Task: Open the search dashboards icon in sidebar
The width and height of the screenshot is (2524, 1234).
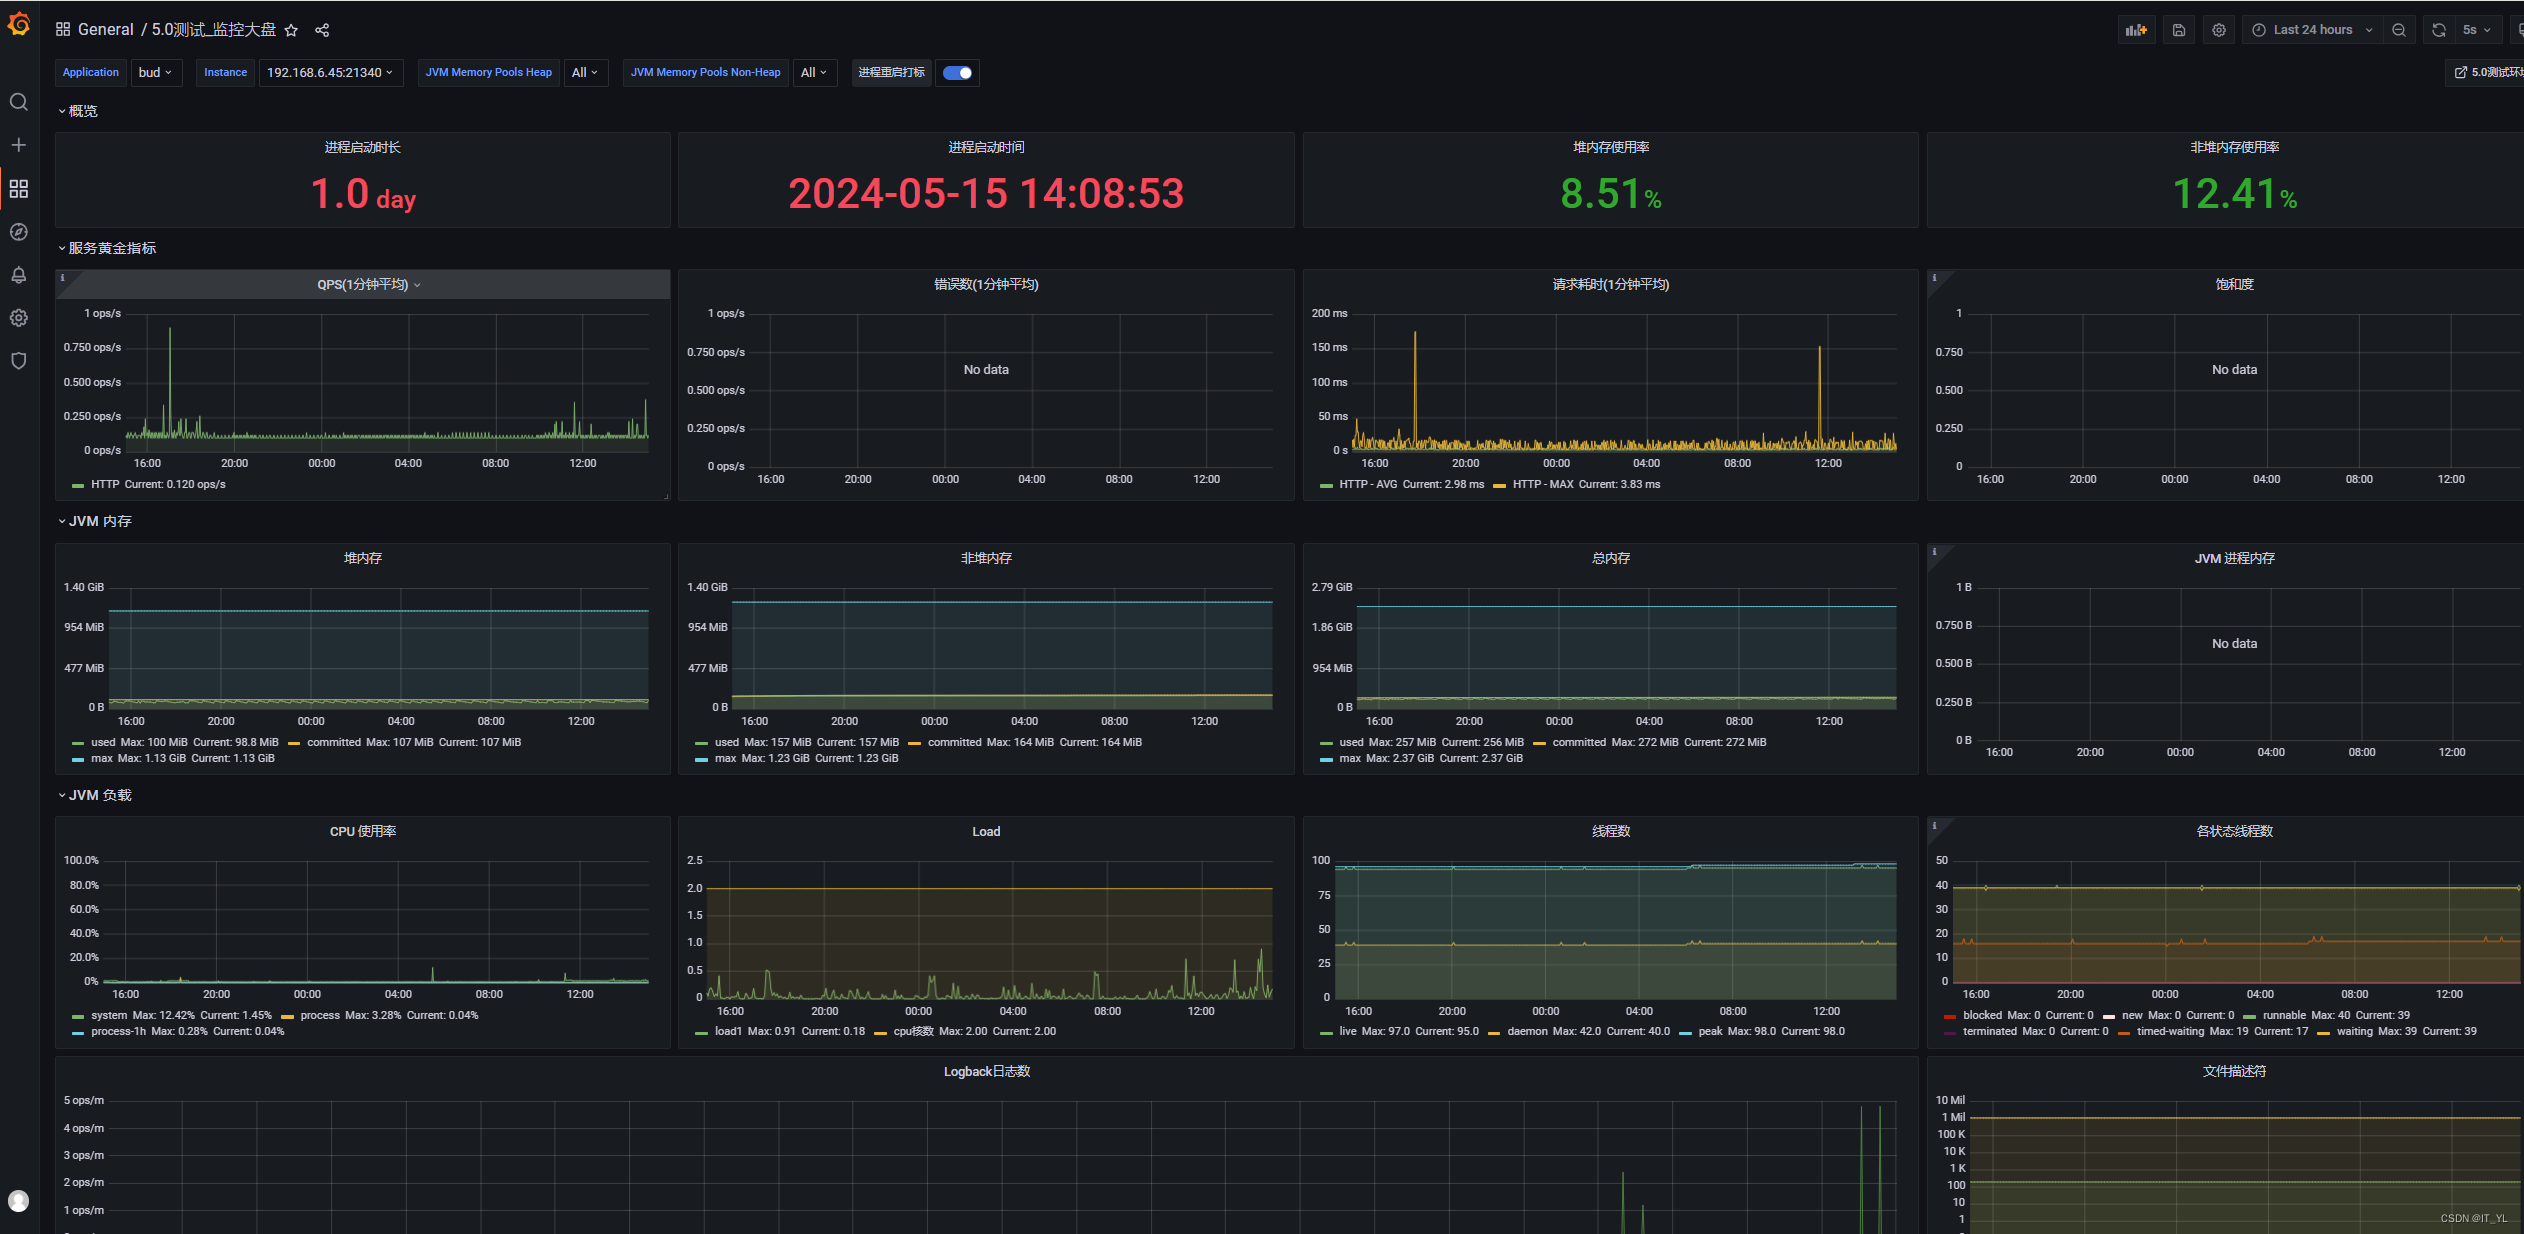Action: (x=18, y=102)
